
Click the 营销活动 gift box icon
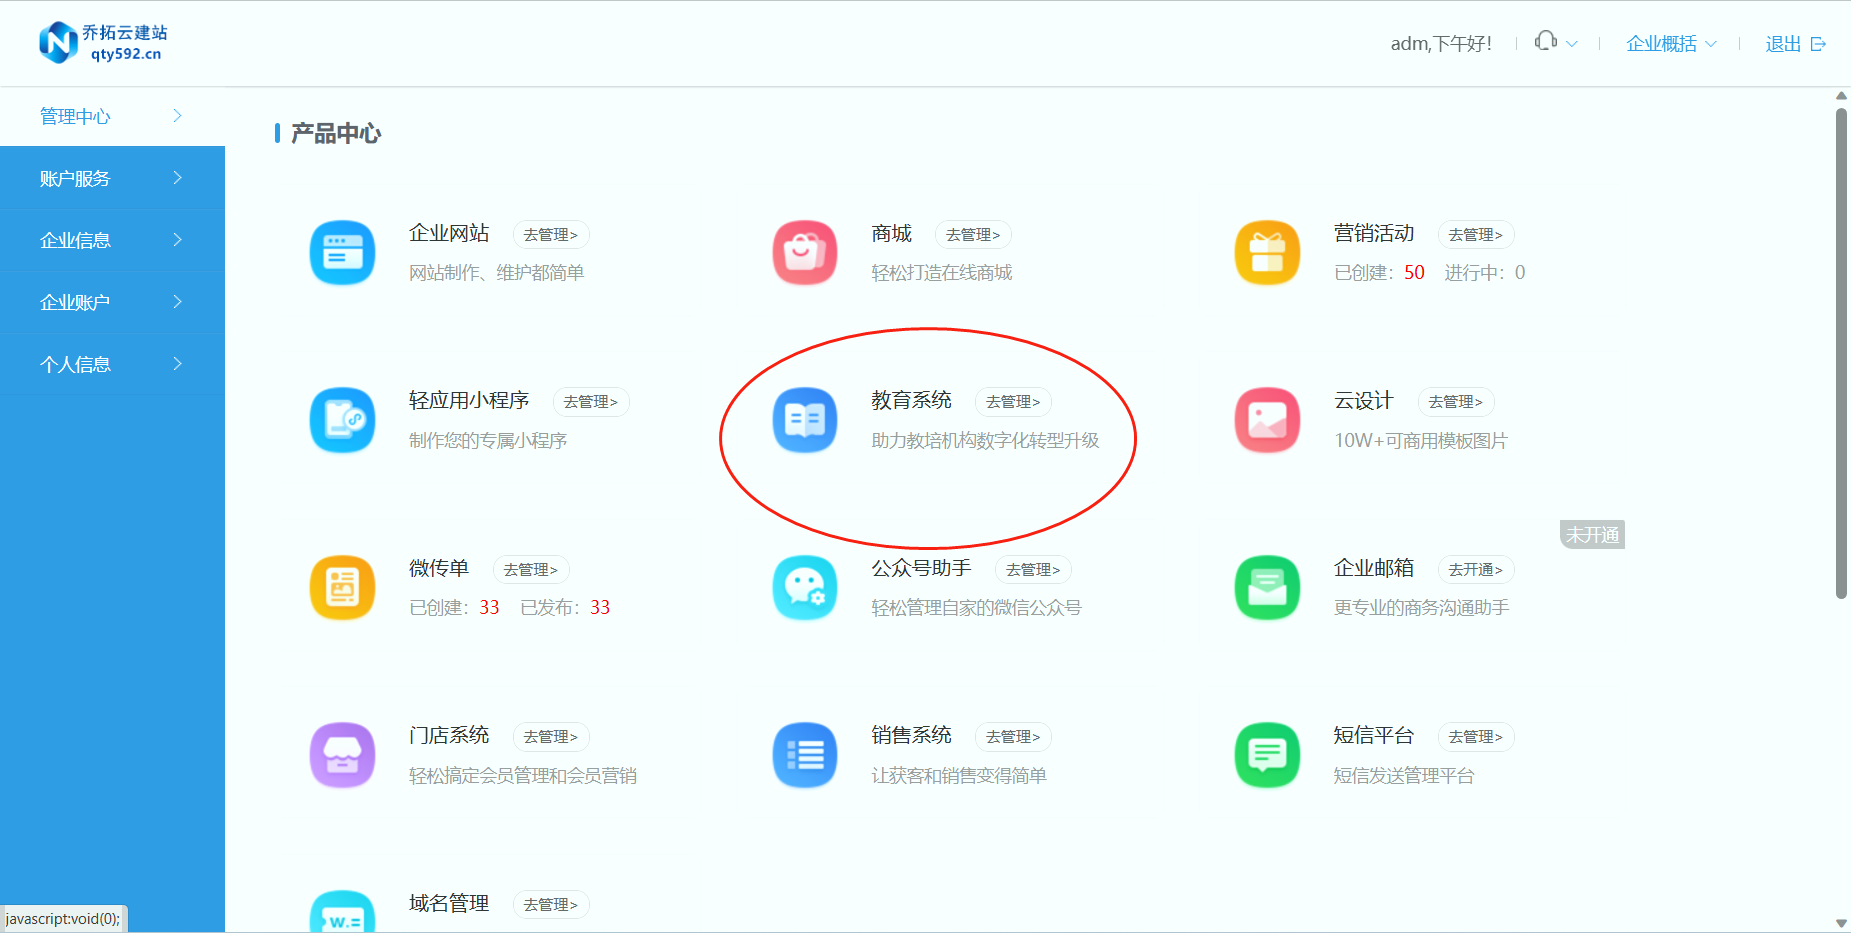point(1267,253)
